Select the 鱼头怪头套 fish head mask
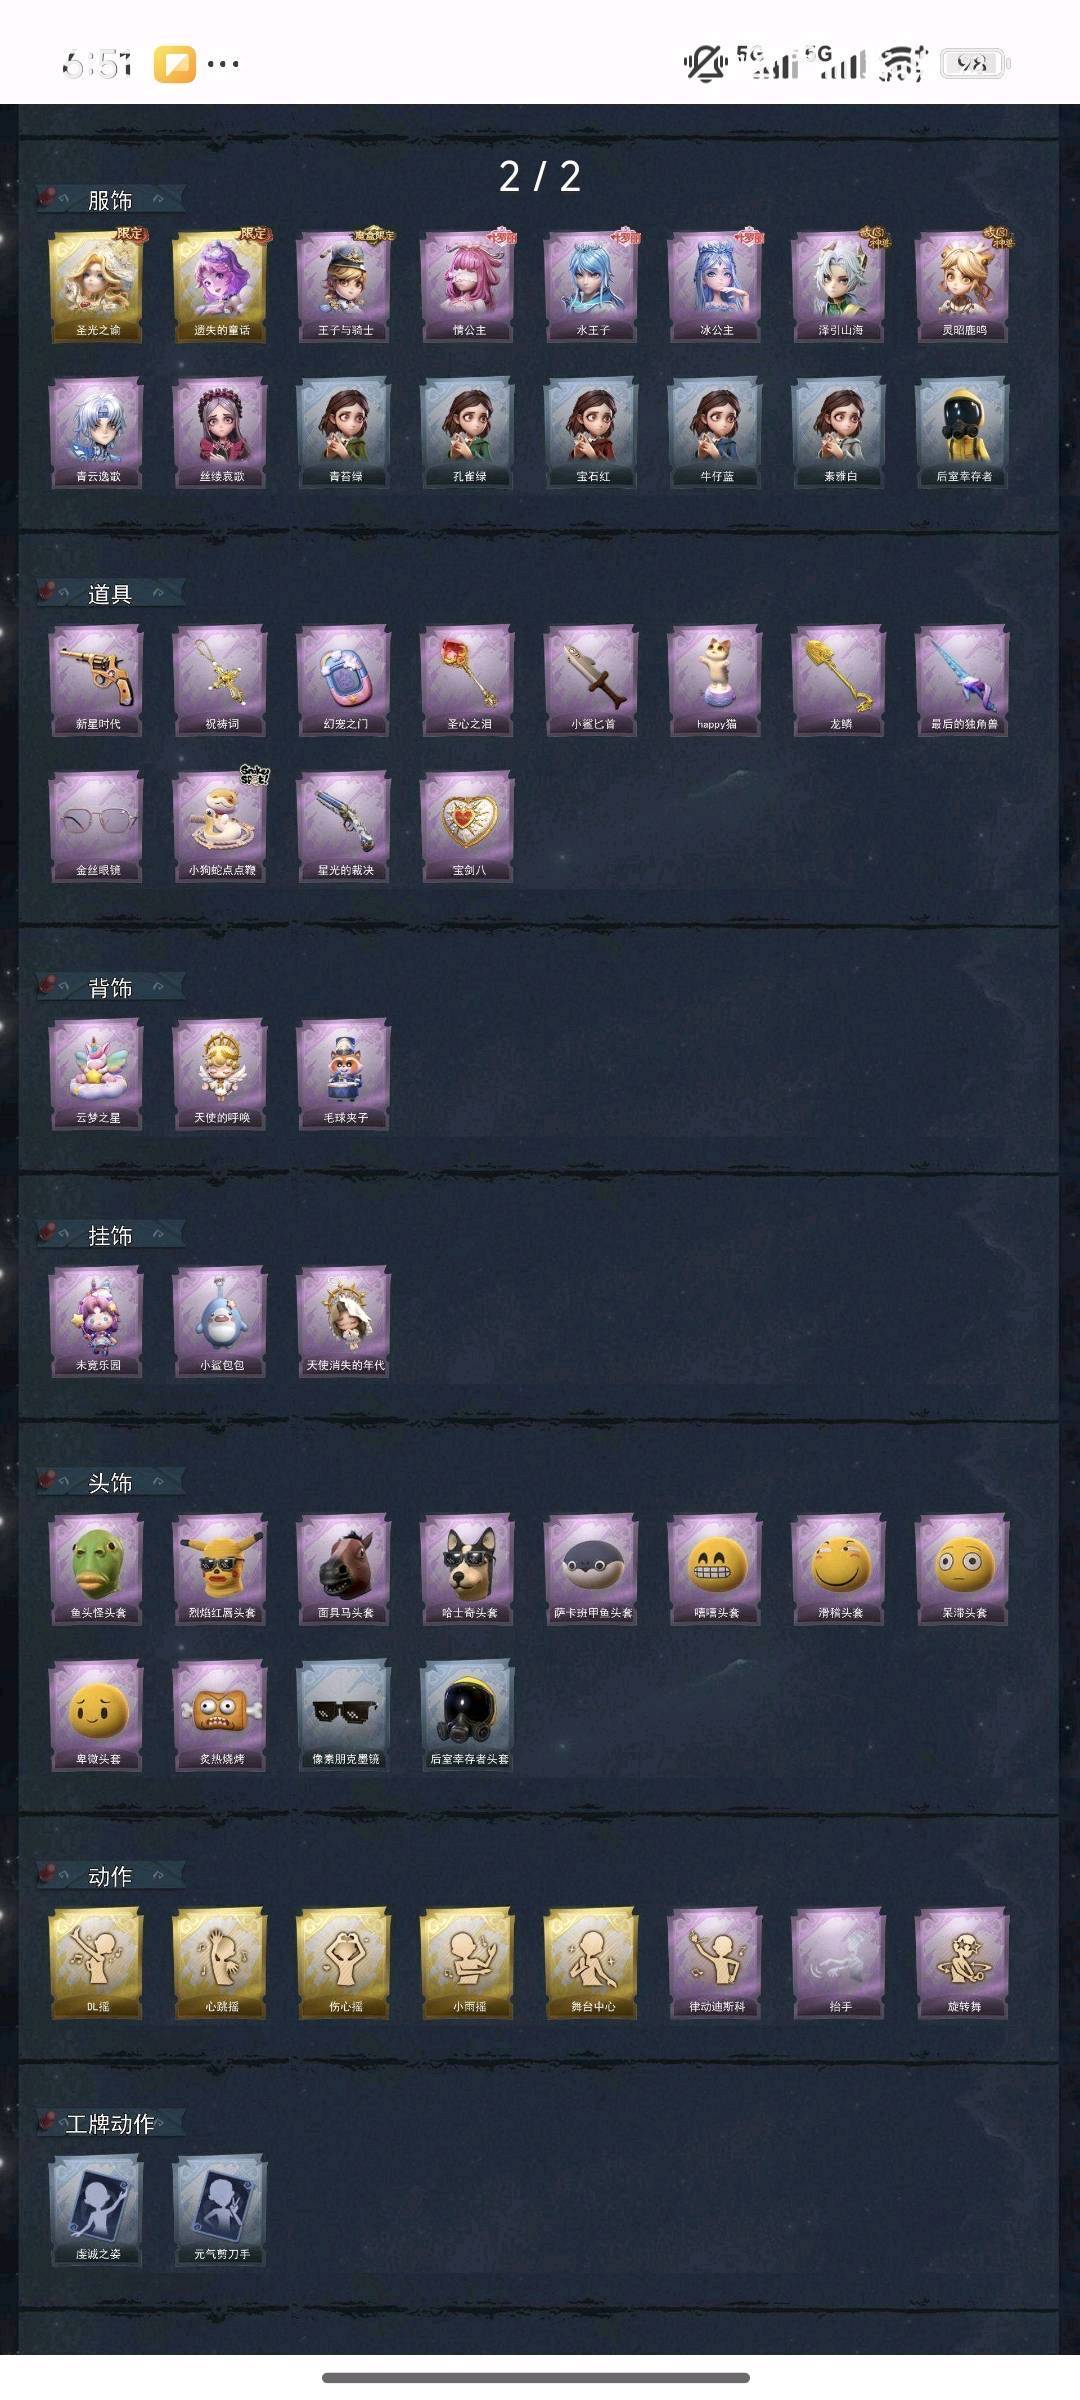 97,1569
